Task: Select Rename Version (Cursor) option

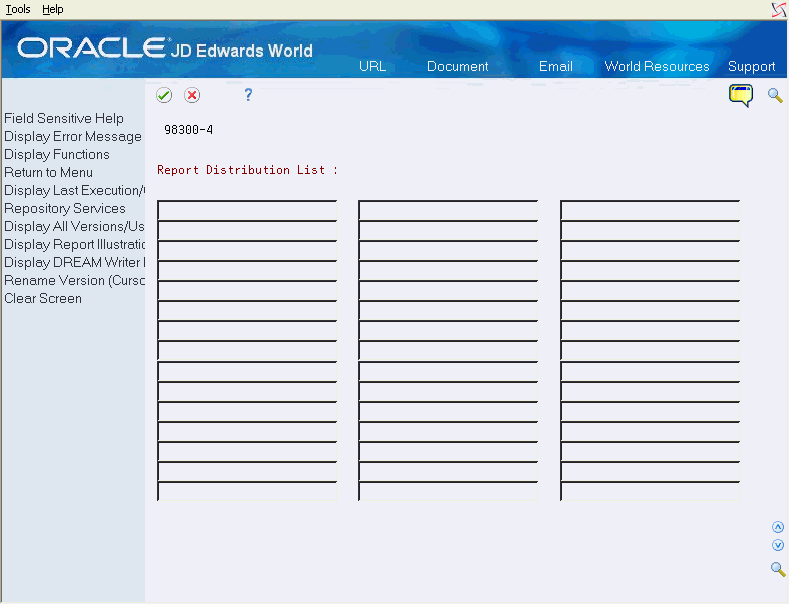Action: click(74, 280)
